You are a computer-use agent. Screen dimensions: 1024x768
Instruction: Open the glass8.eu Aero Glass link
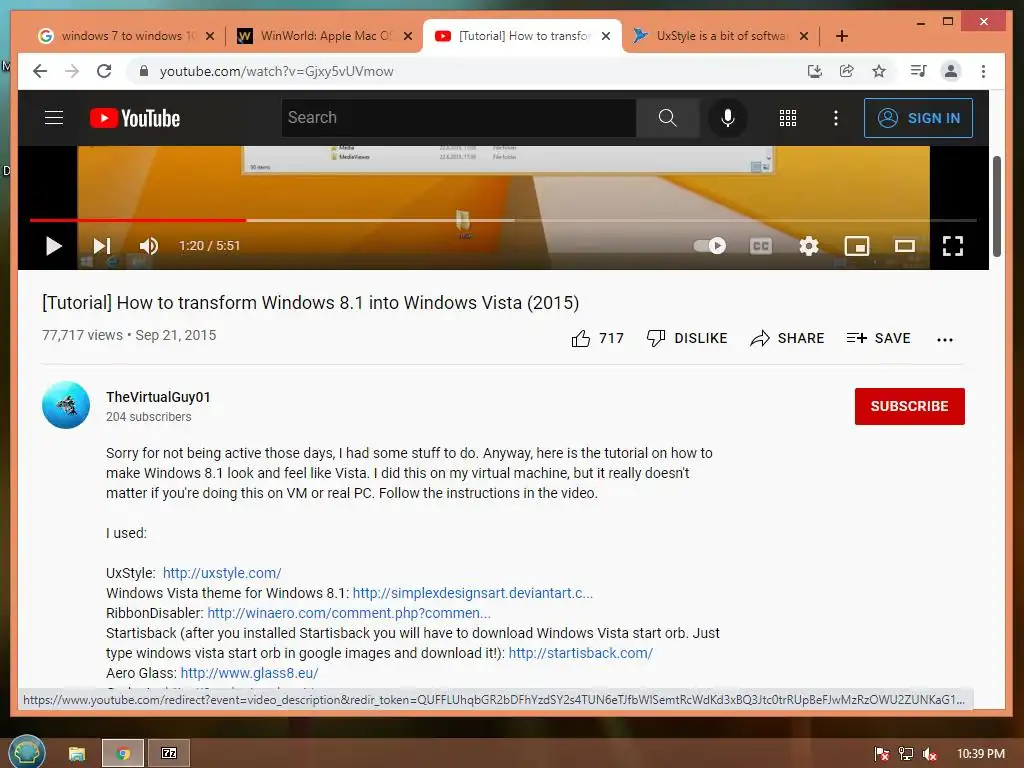[249, 673]
